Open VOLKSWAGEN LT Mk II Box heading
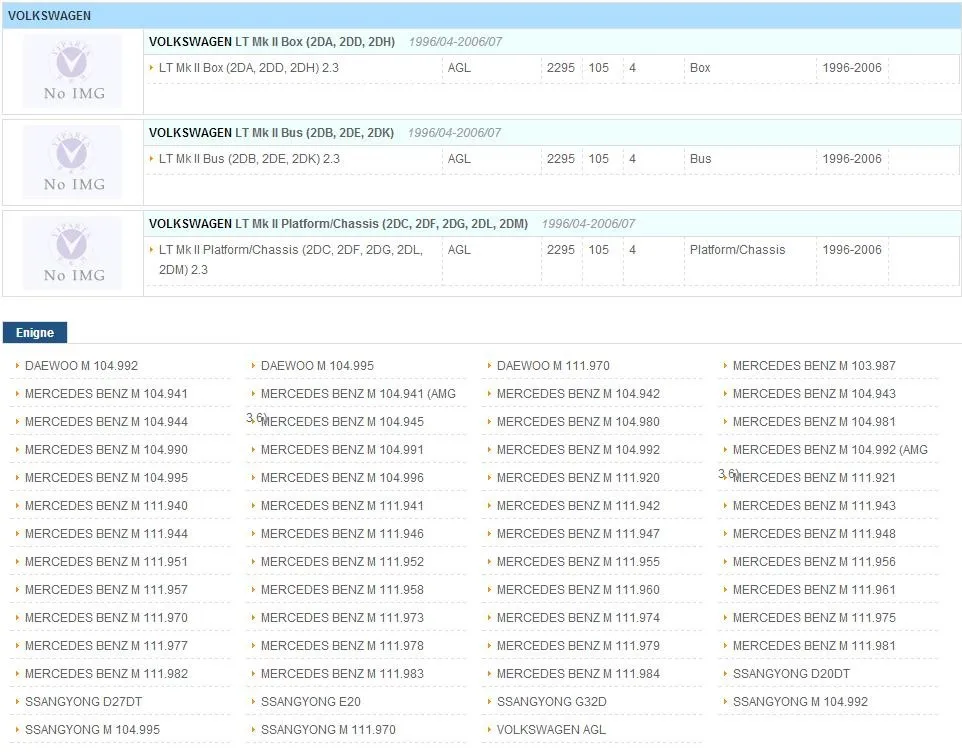The height and width of the screenshot is (752, 962). 272,42
